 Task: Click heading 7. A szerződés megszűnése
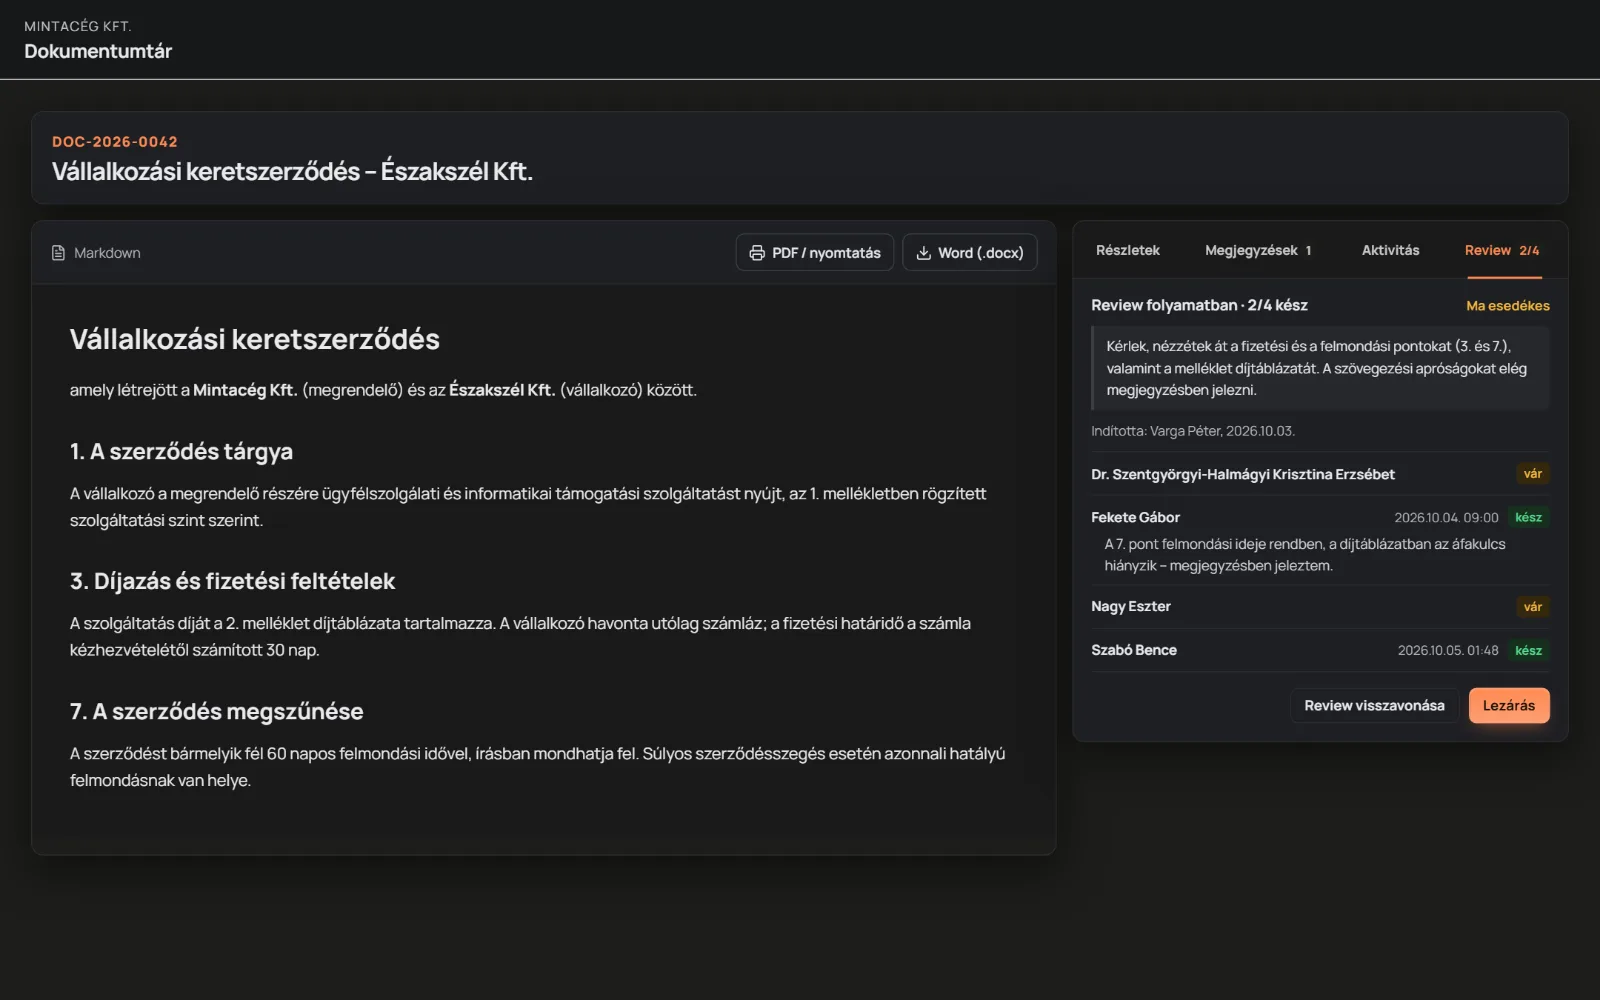(216, 711)
